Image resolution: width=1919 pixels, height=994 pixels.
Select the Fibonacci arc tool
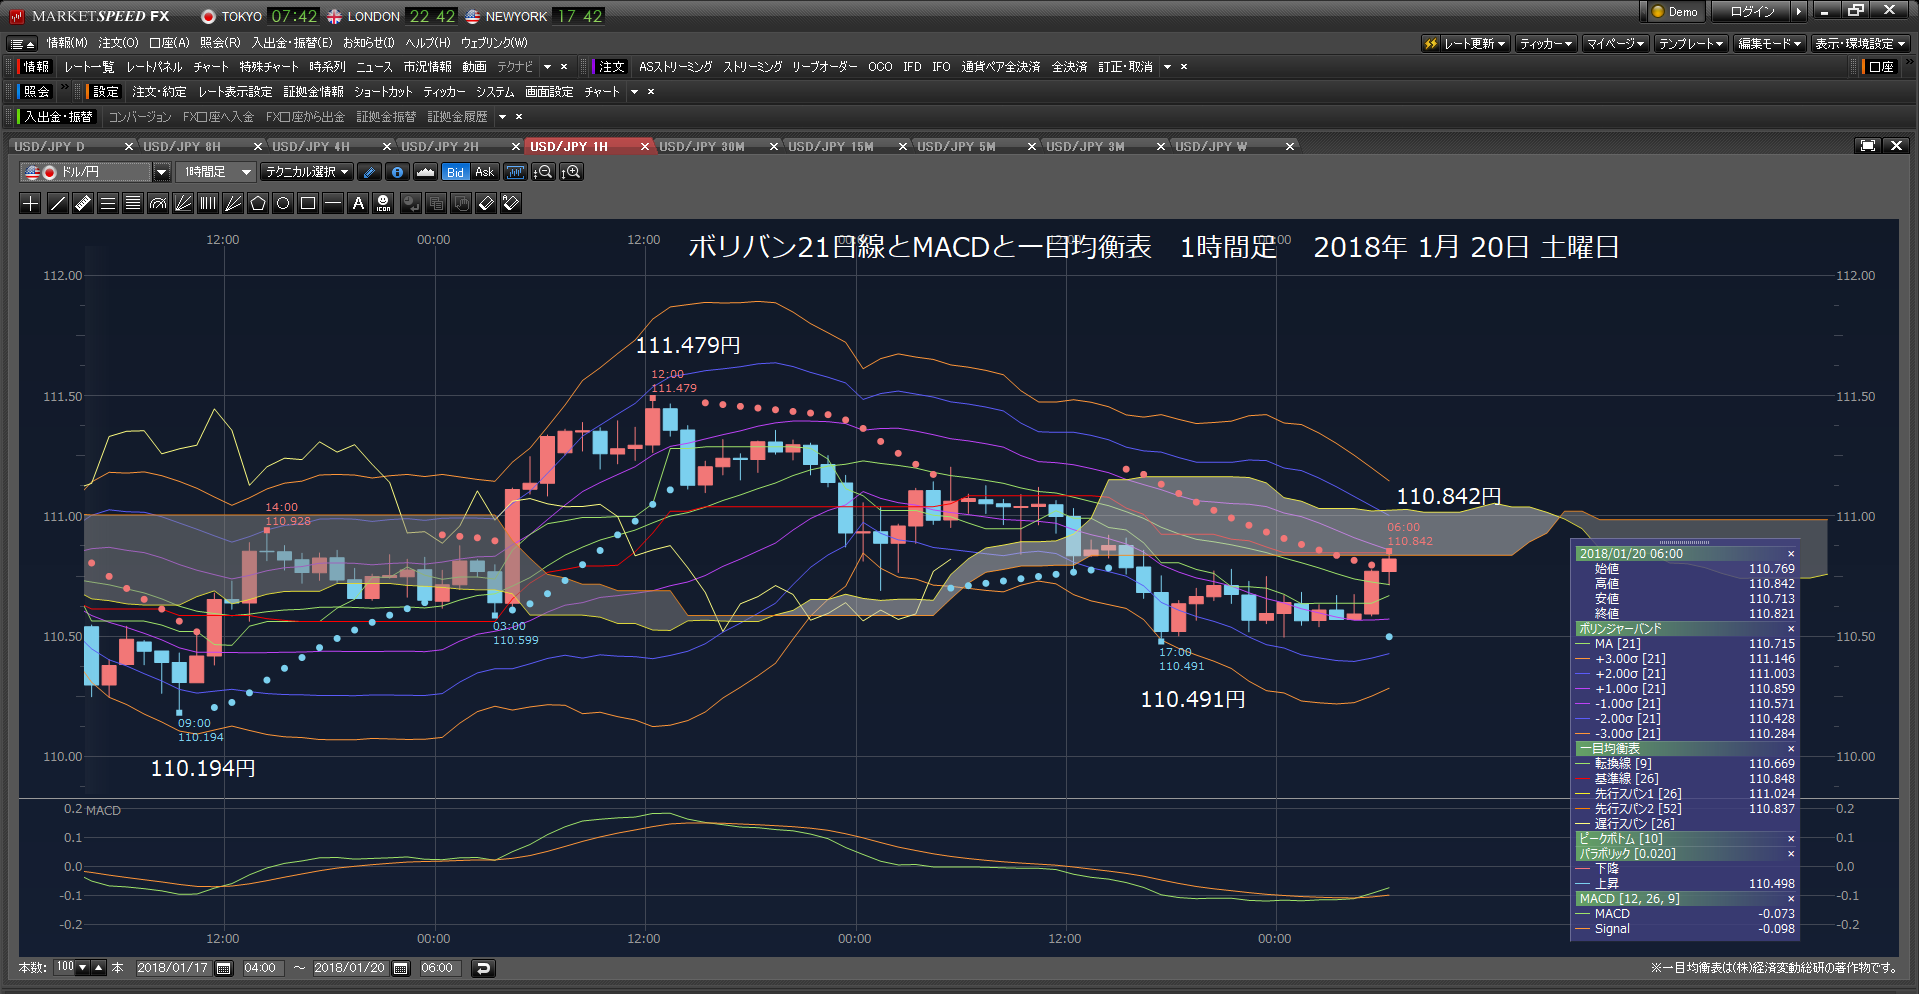tap(158, 203)
